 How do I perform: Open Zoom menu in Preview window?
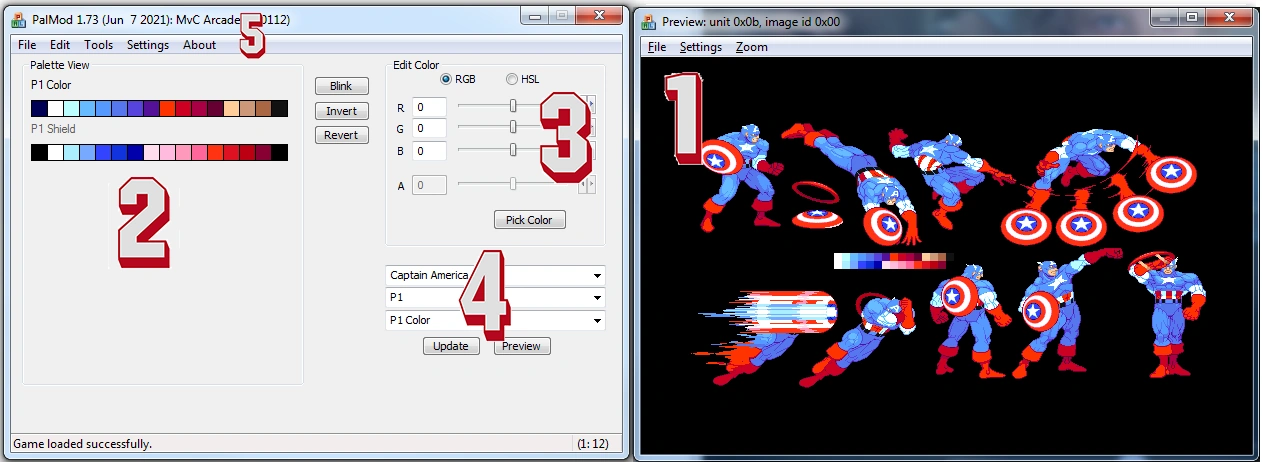[752, 47]
